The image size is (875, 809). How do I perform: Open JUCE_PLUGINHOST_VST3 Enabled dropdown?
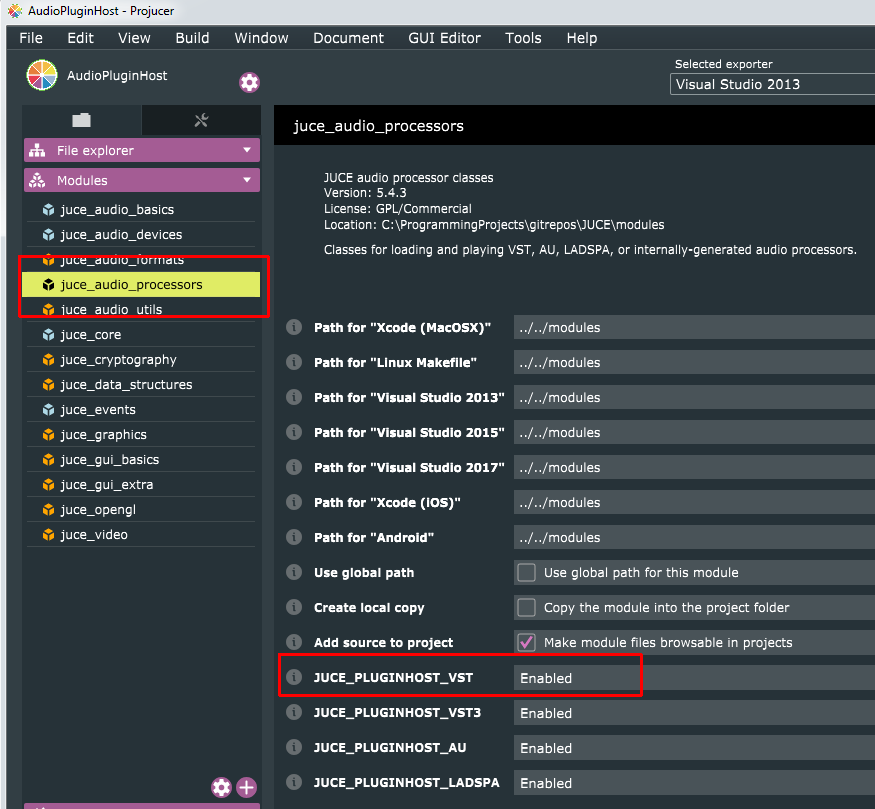coord(694,713)
